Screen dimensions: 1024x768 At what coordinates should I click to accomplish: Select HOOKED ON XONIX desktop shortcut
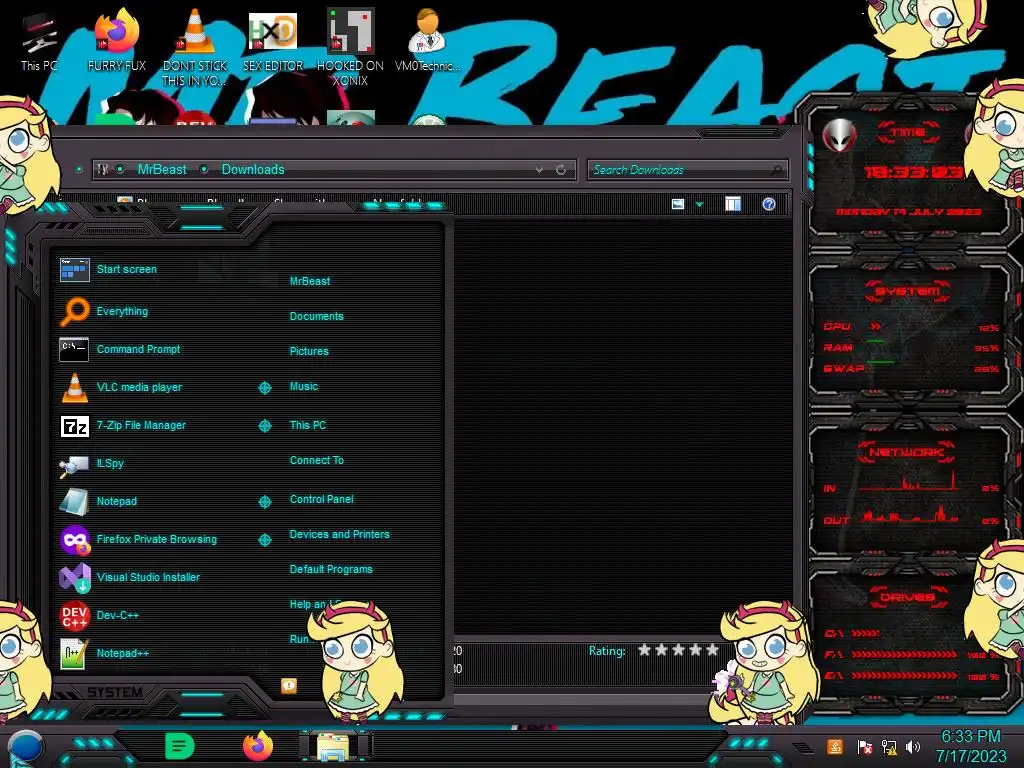coord(350,48)
